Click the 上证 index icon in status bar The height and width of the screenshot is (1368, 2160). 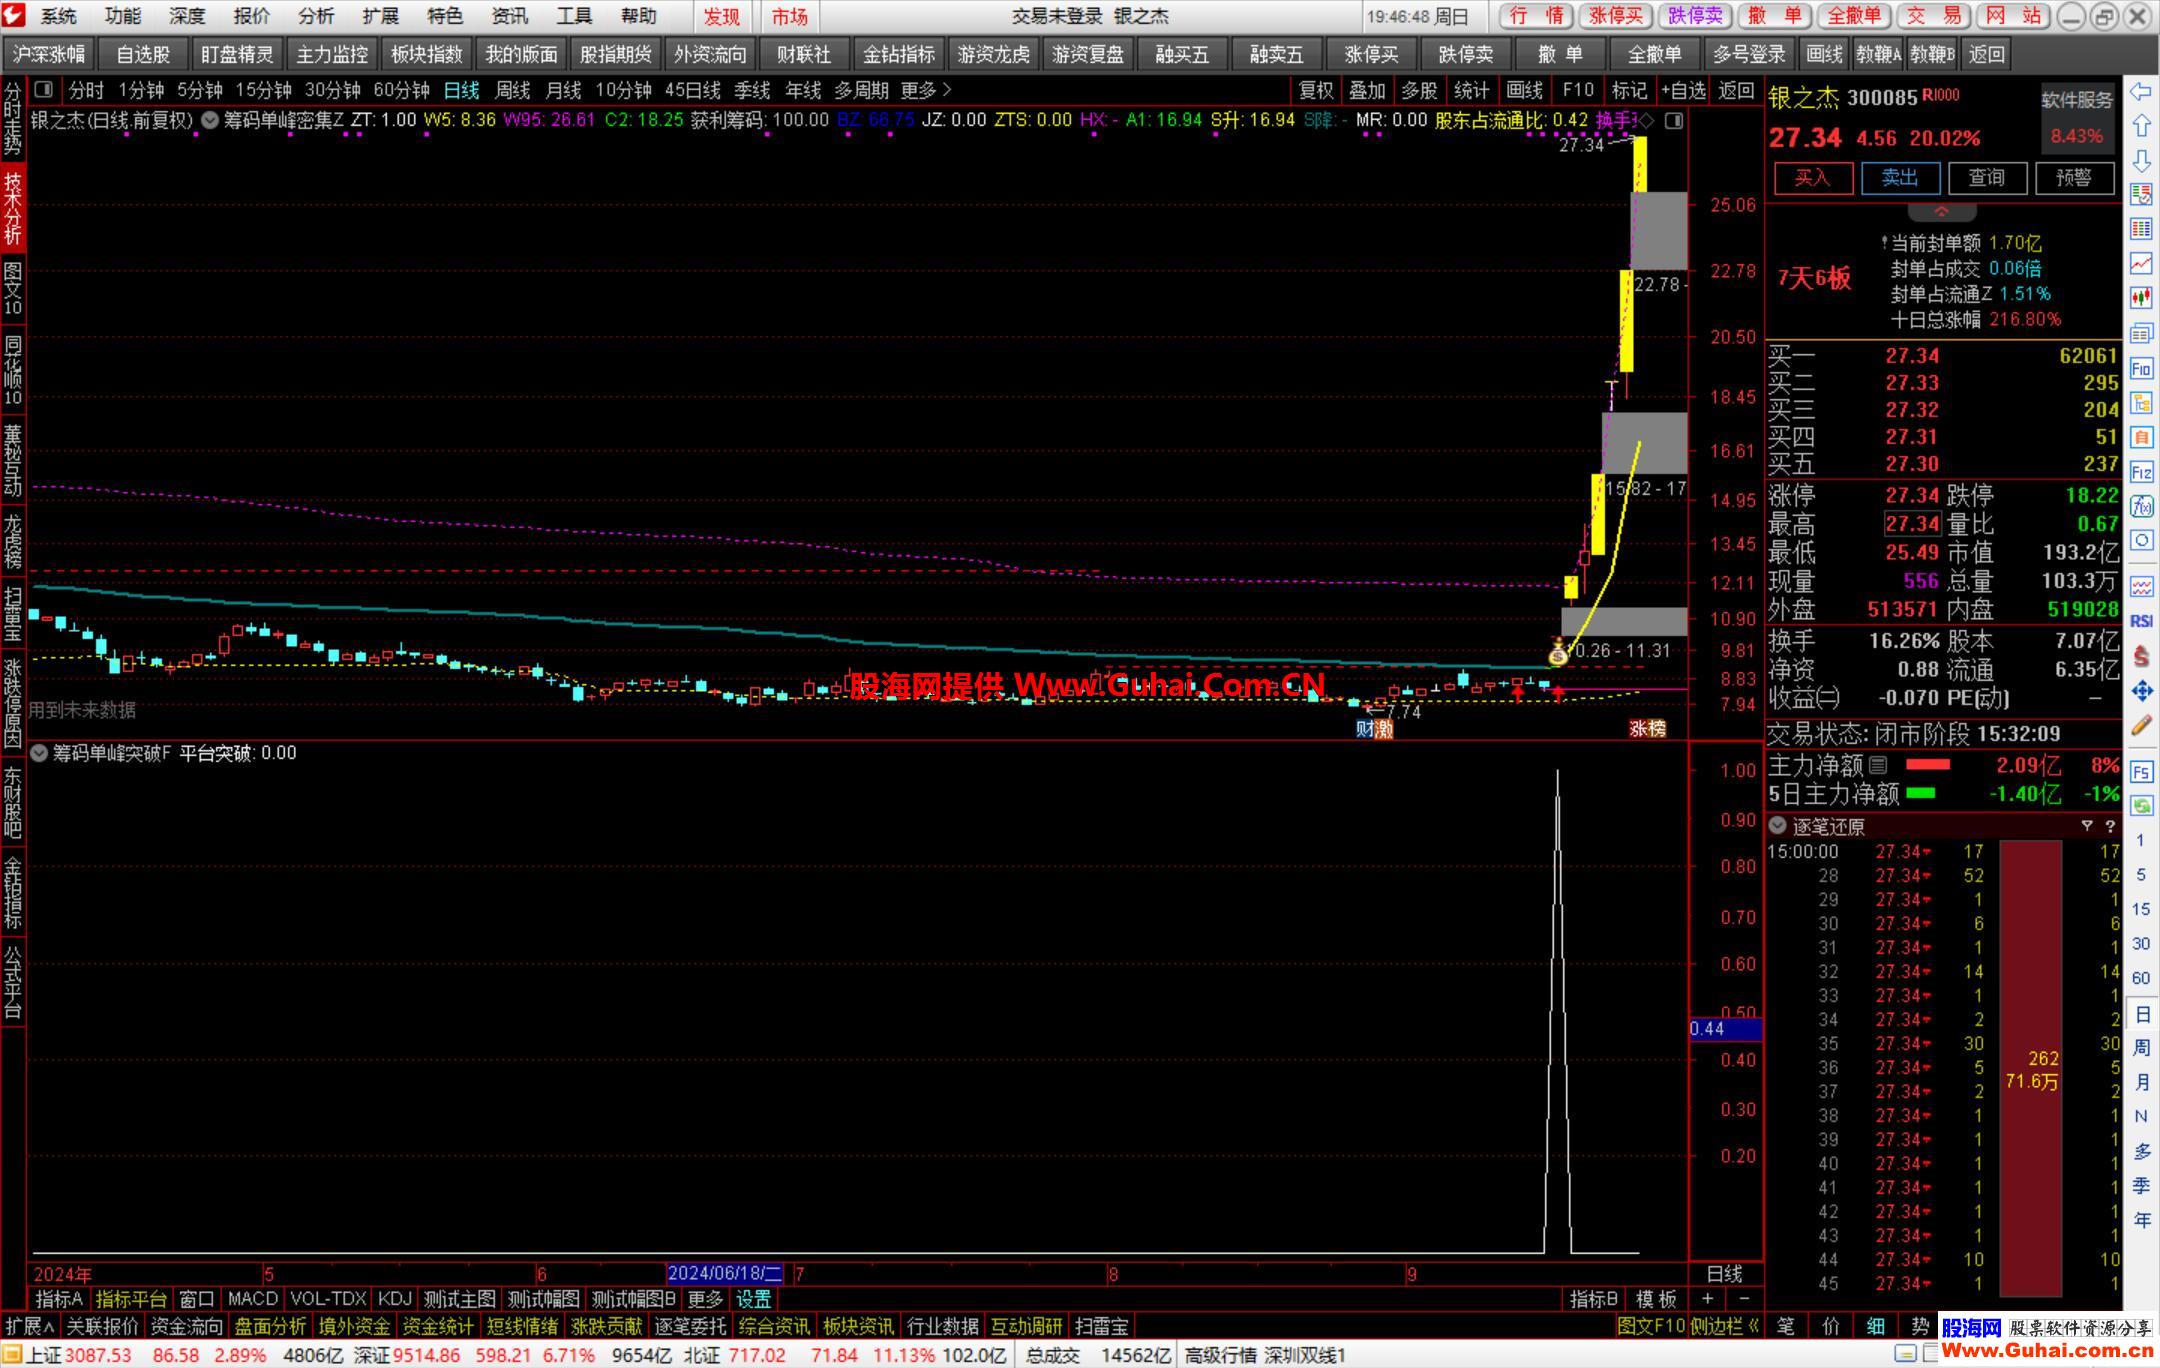(x=12, y=1355)
